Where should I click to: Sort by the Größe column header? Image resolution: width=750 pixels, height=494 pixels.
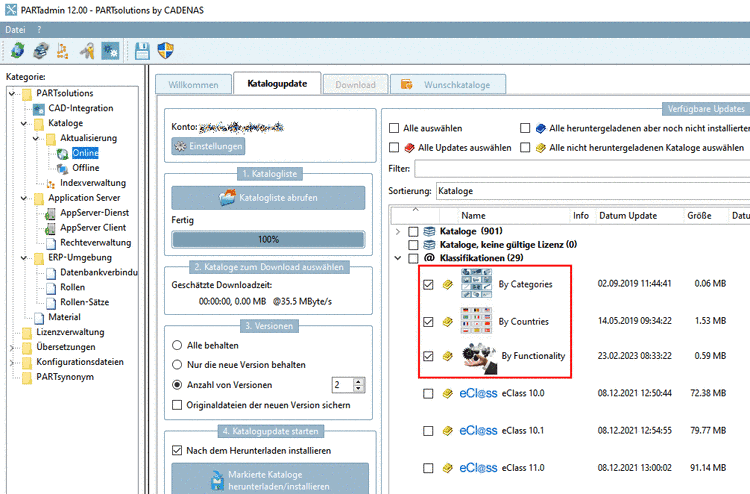tap(699, 216)
